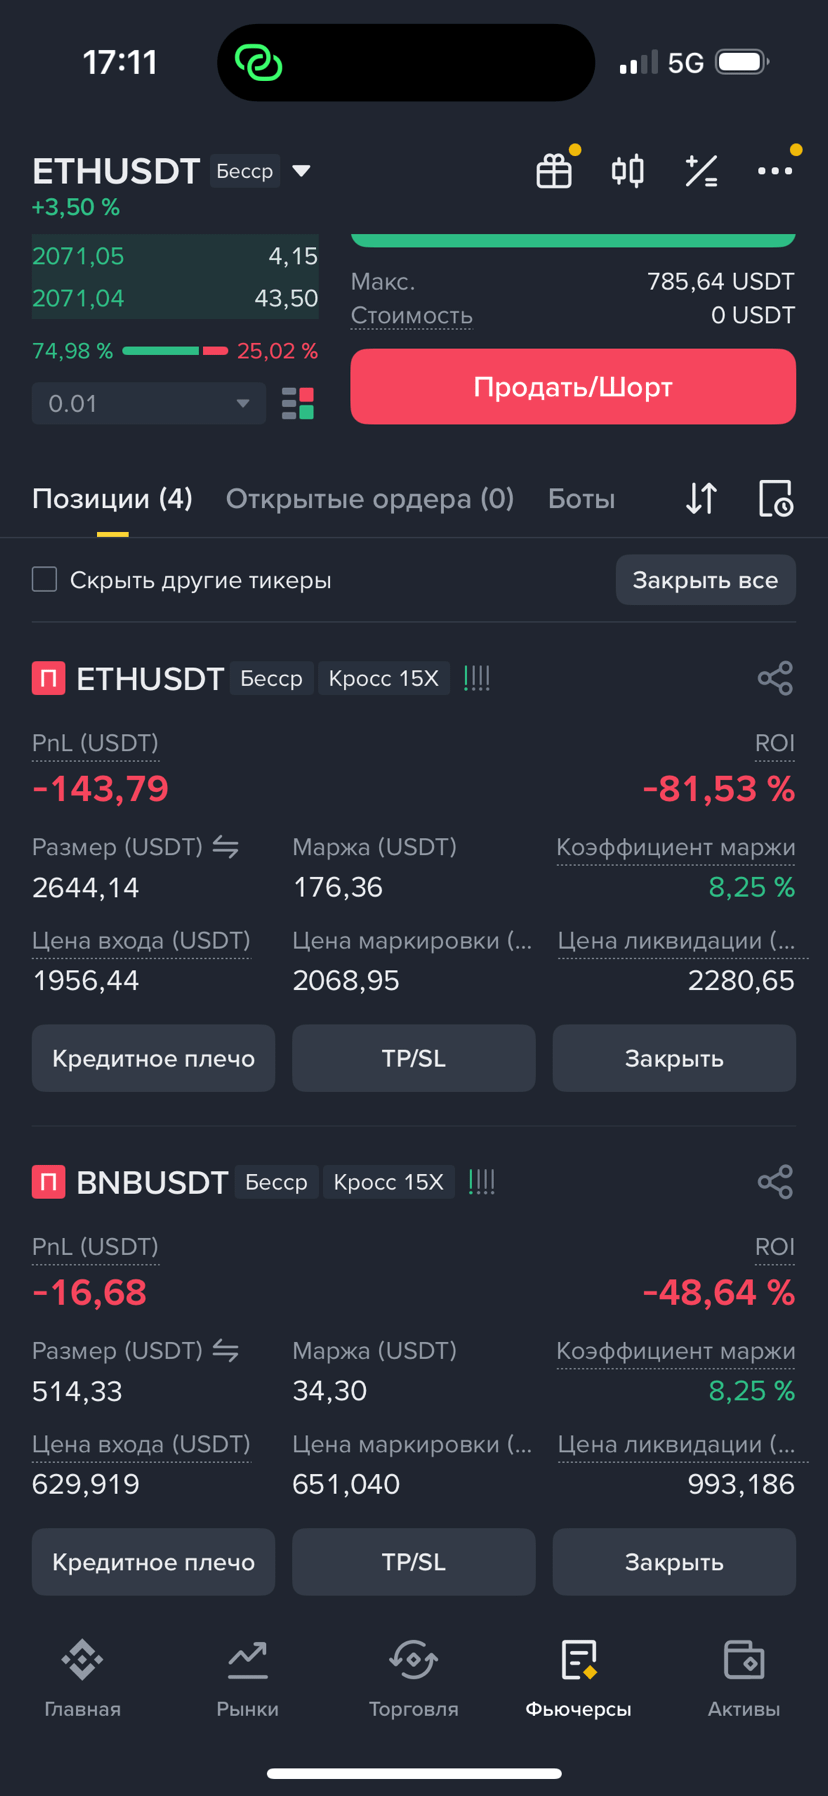Viewport: 828px width, 1796px height.
Task: Open the gift rewards icon
Action: click(554, 171)
